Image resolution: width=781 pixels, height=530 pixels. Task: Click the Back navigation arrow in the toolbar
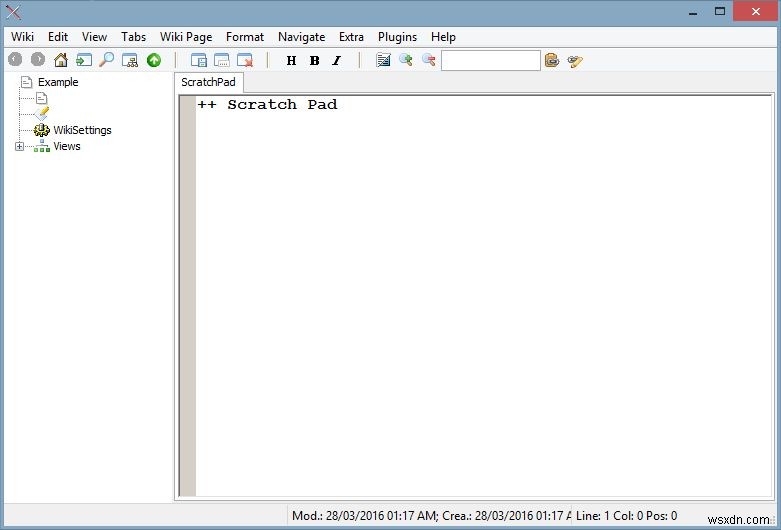15,60
